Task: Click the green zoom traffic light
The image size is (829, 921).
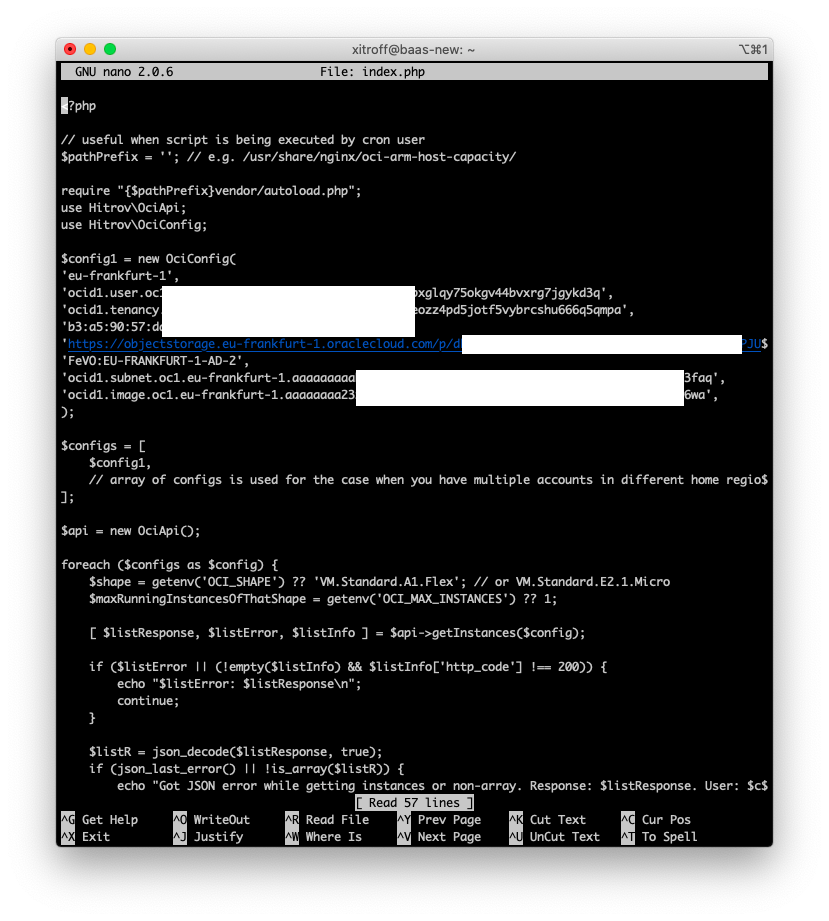Action: click(x=110, y=47)
